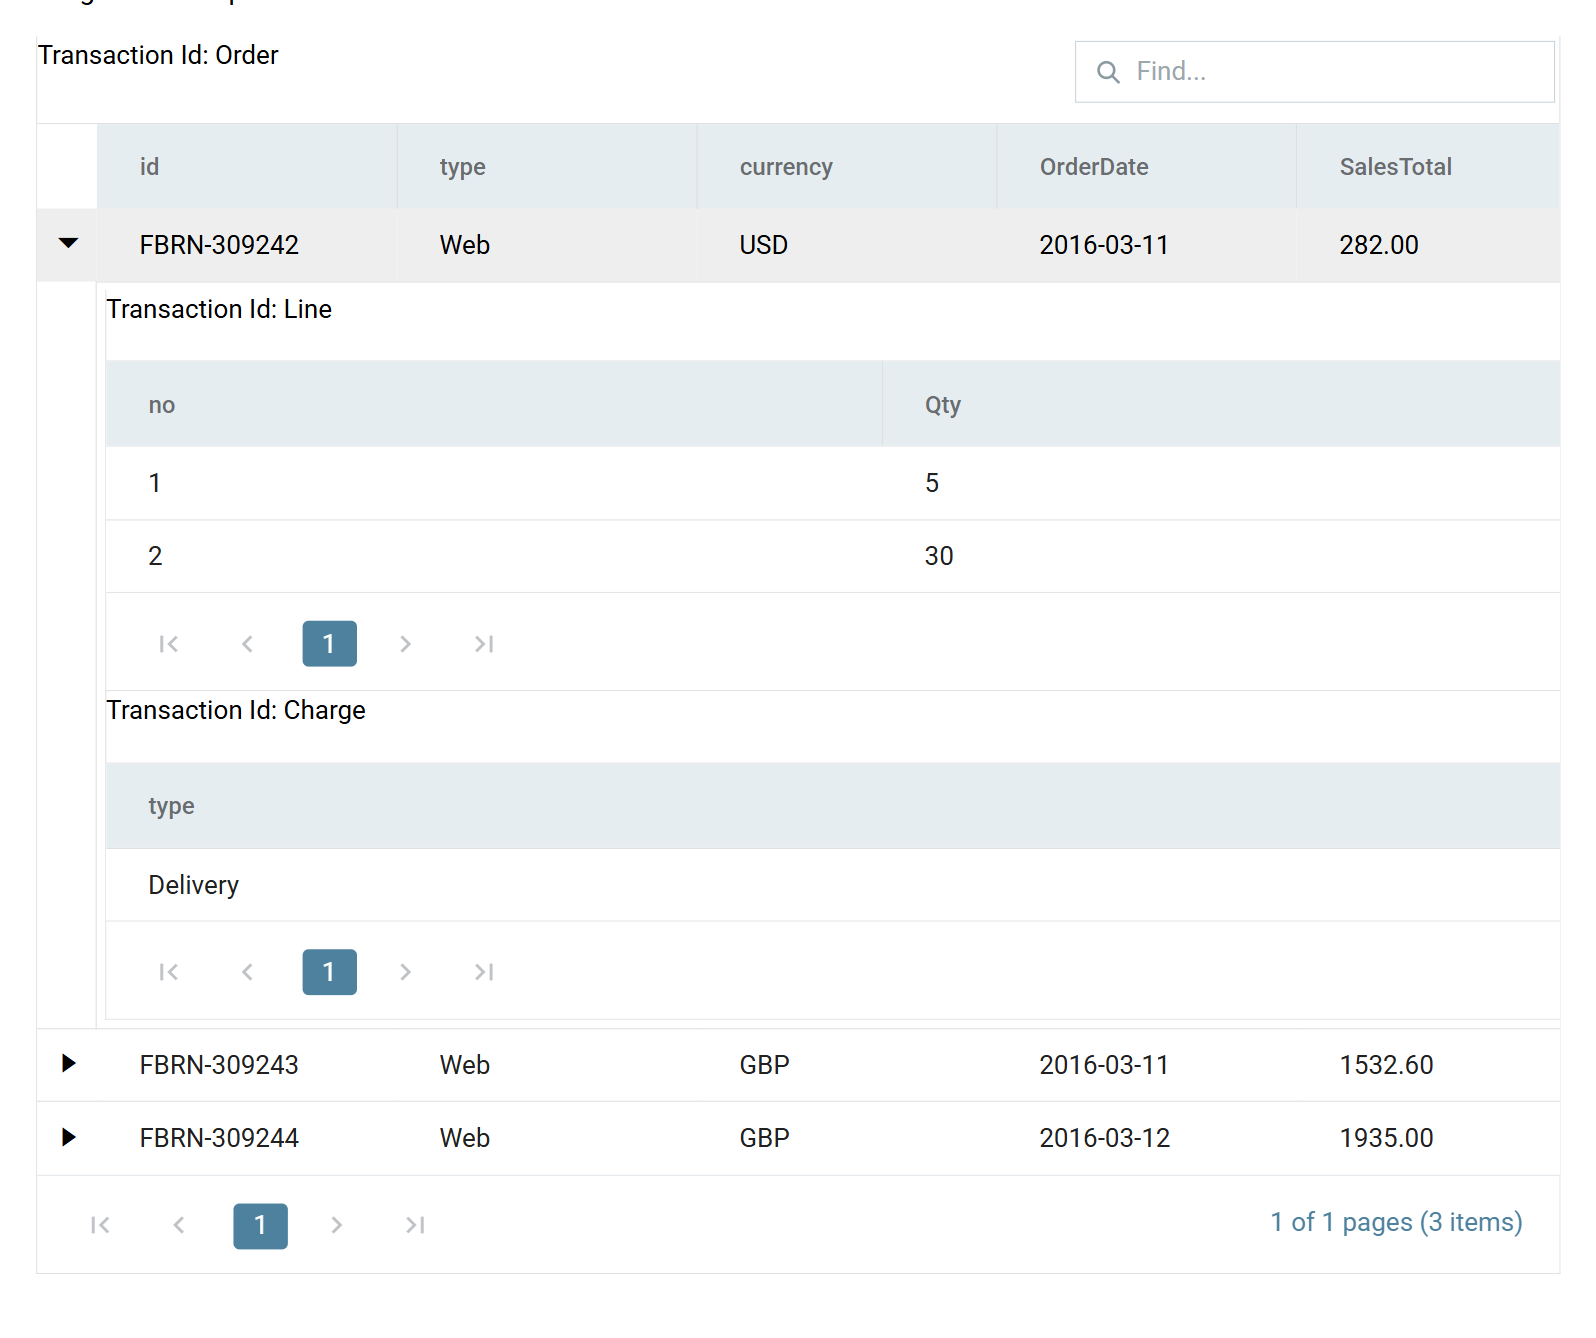Click the USD currency cell
The height and width of the screenshot is (1338, 1596).
[x=847, y=245]
